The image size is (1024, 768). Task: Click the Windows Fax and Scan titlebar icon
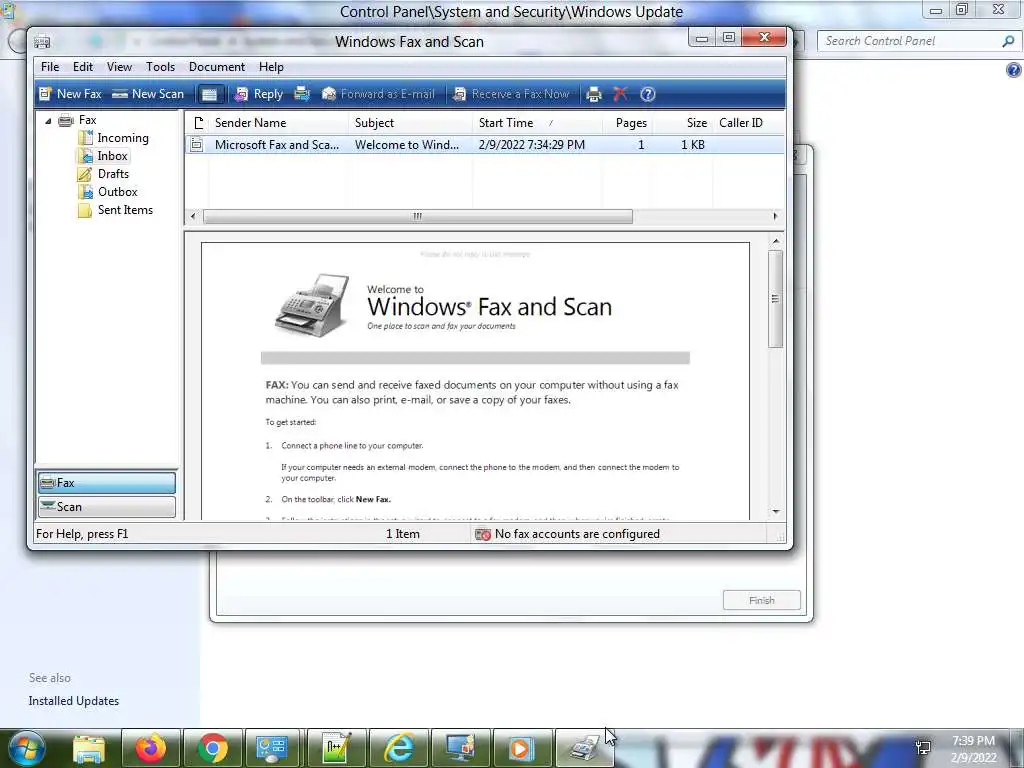pyautogui.click(x=42, y=42)
